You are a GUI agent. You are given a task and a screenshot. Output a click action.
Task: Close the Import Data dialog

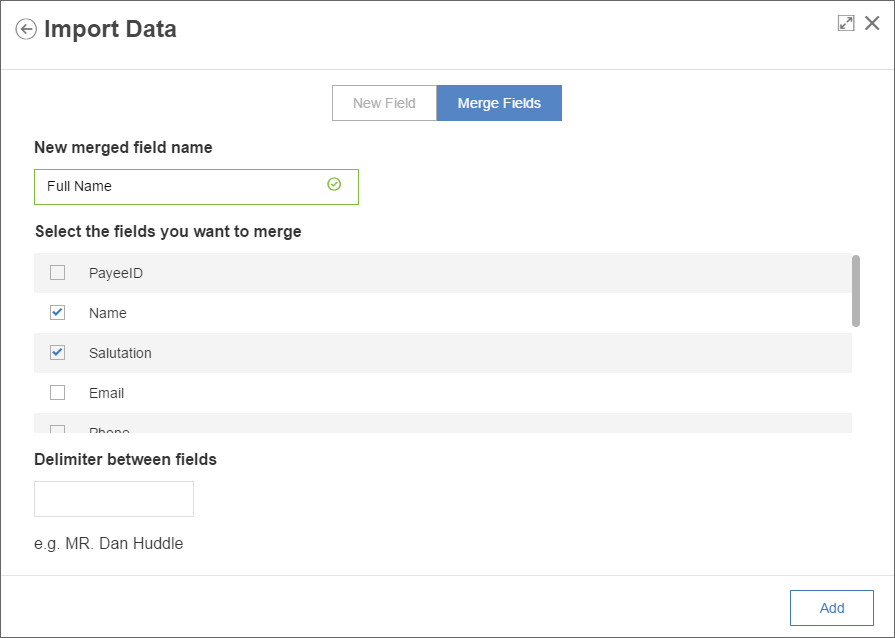tap(872, 23)
